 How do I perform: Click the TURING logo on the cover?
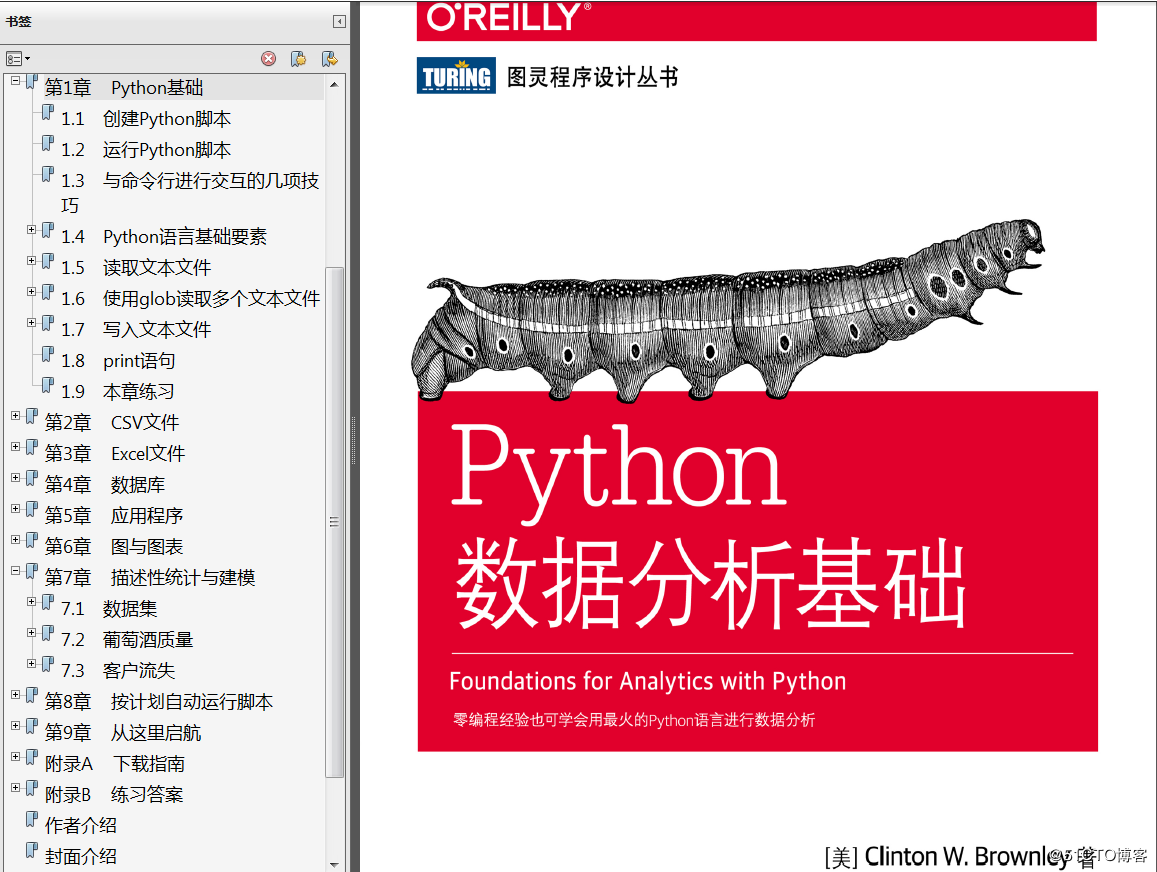(456, 75)
